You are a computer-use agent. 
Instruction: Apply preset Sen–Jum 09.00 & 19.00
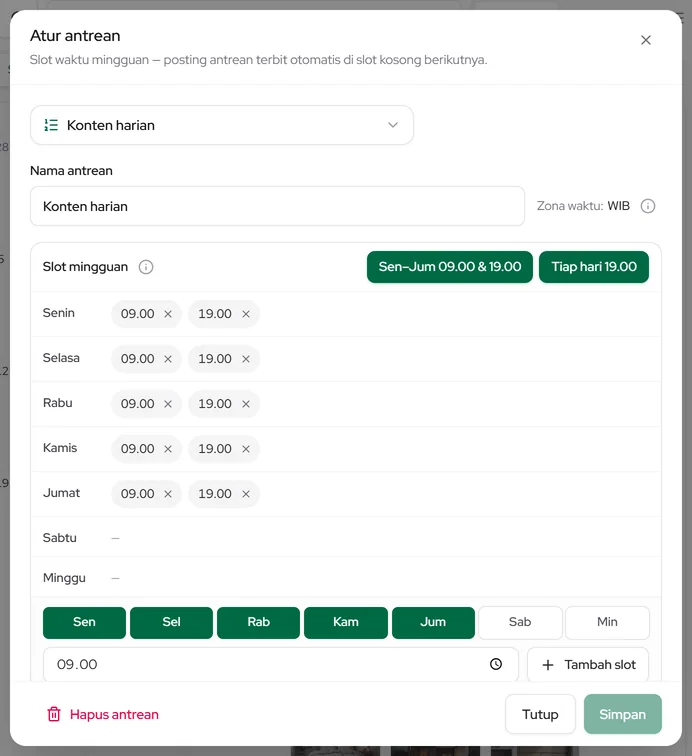click(449, 267)
